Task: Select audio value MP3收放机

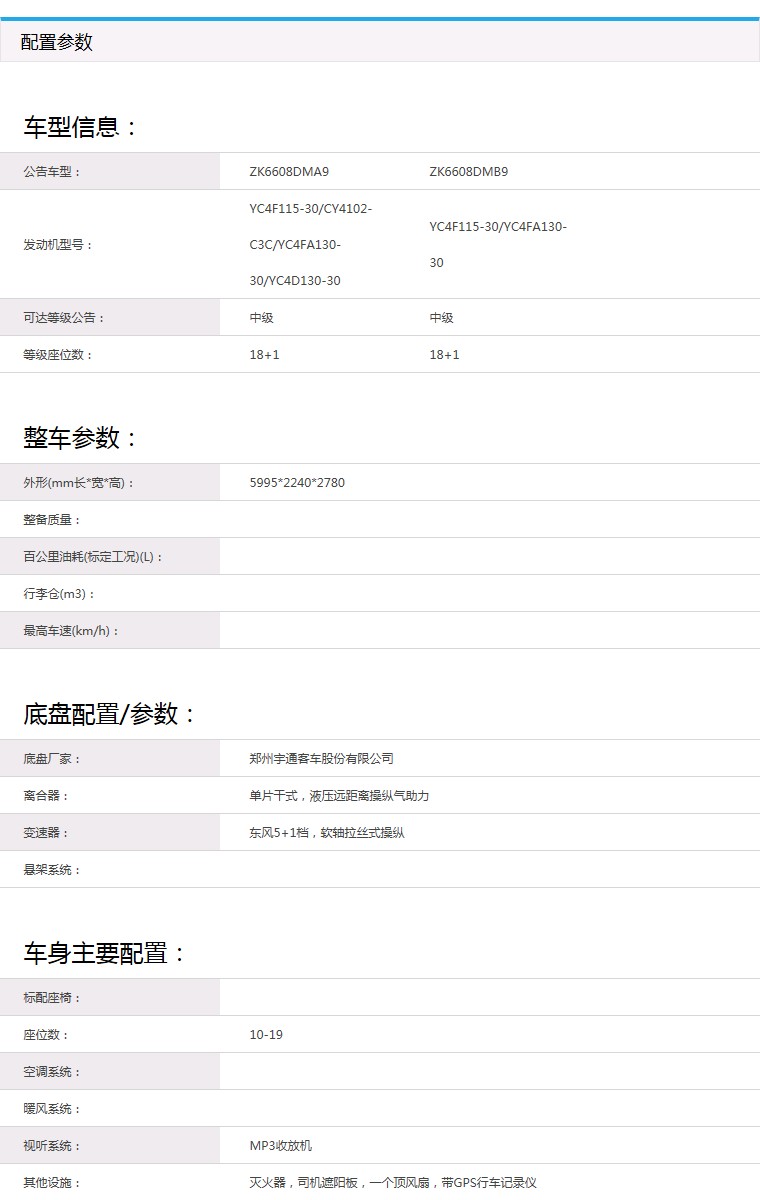Action: pyautogui.click(x=281, y=1146)
